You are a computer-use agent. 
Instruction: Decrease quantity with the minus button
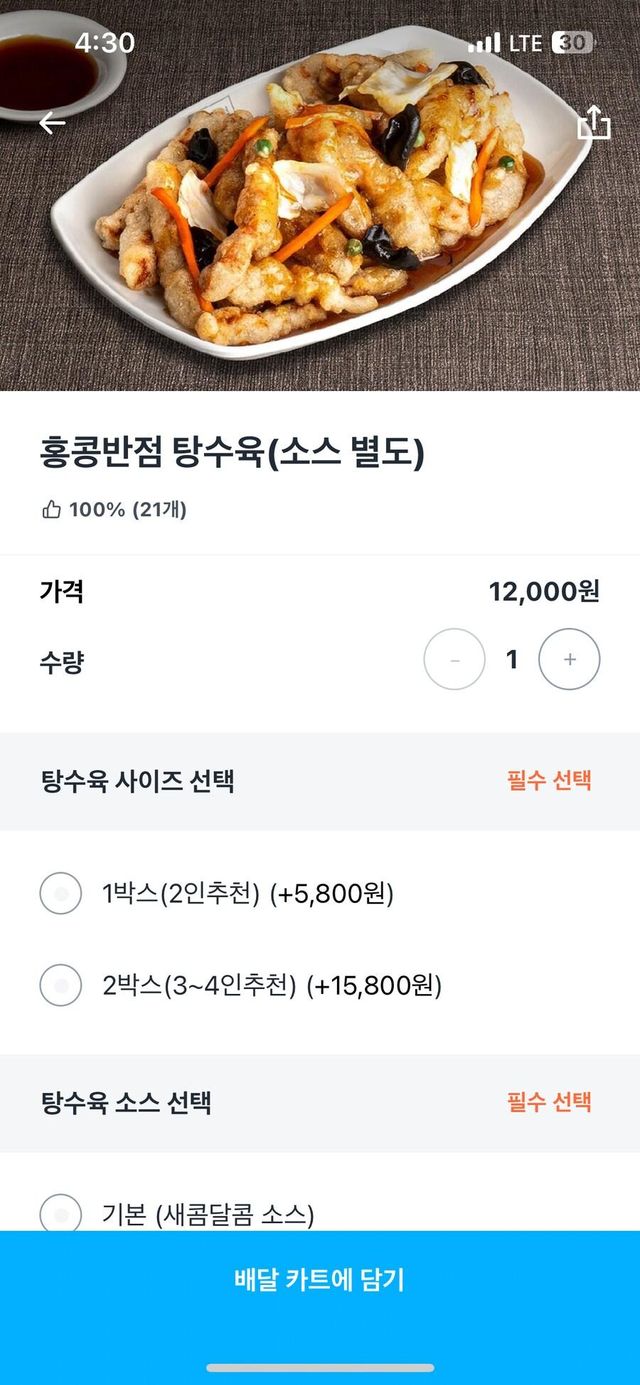[455, 660]
